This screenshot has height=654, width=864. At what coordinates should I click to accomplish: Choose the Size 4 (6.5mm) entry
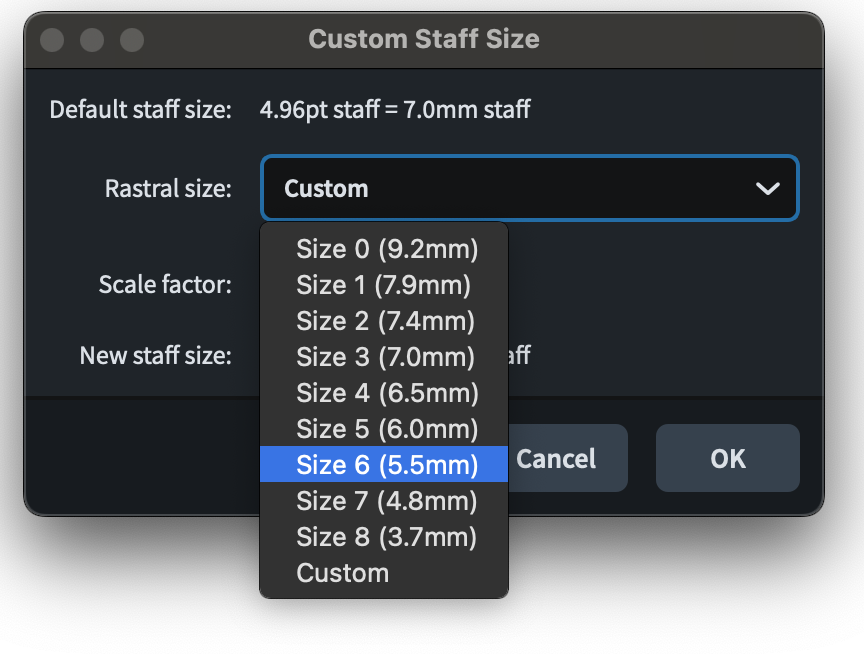pos(386,393)
